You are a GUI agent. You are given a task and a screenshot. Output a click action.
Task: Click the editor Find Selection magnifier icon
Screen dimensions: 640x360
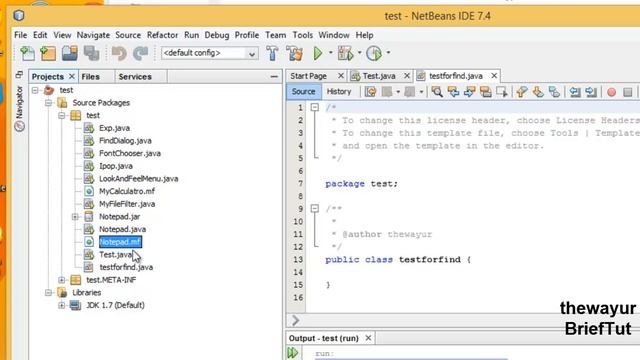point(437,91)
